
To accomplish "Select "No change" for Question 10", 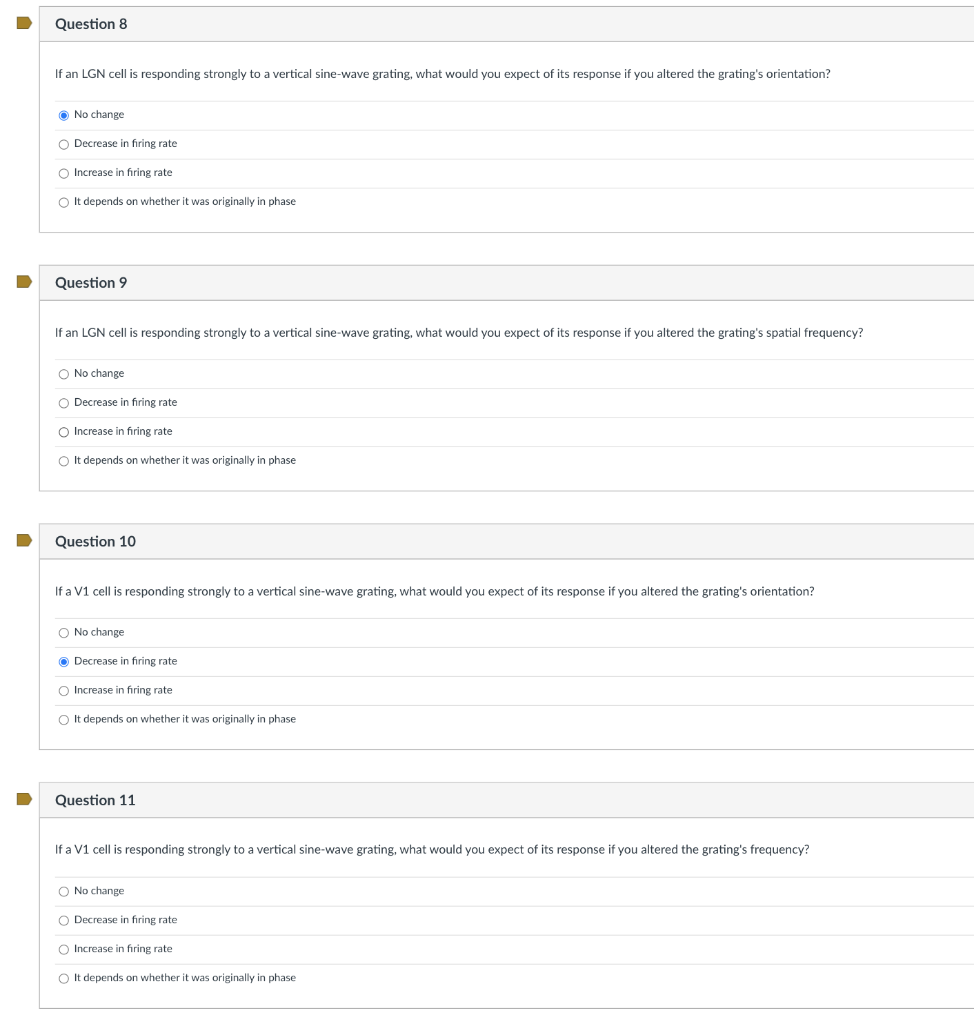I will (64, 633).
